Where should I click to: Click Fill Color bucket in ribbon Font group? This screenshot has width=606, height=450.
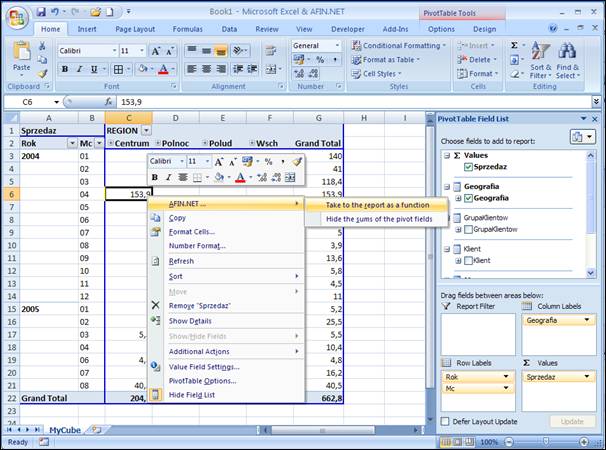click(x=143, y=69)
